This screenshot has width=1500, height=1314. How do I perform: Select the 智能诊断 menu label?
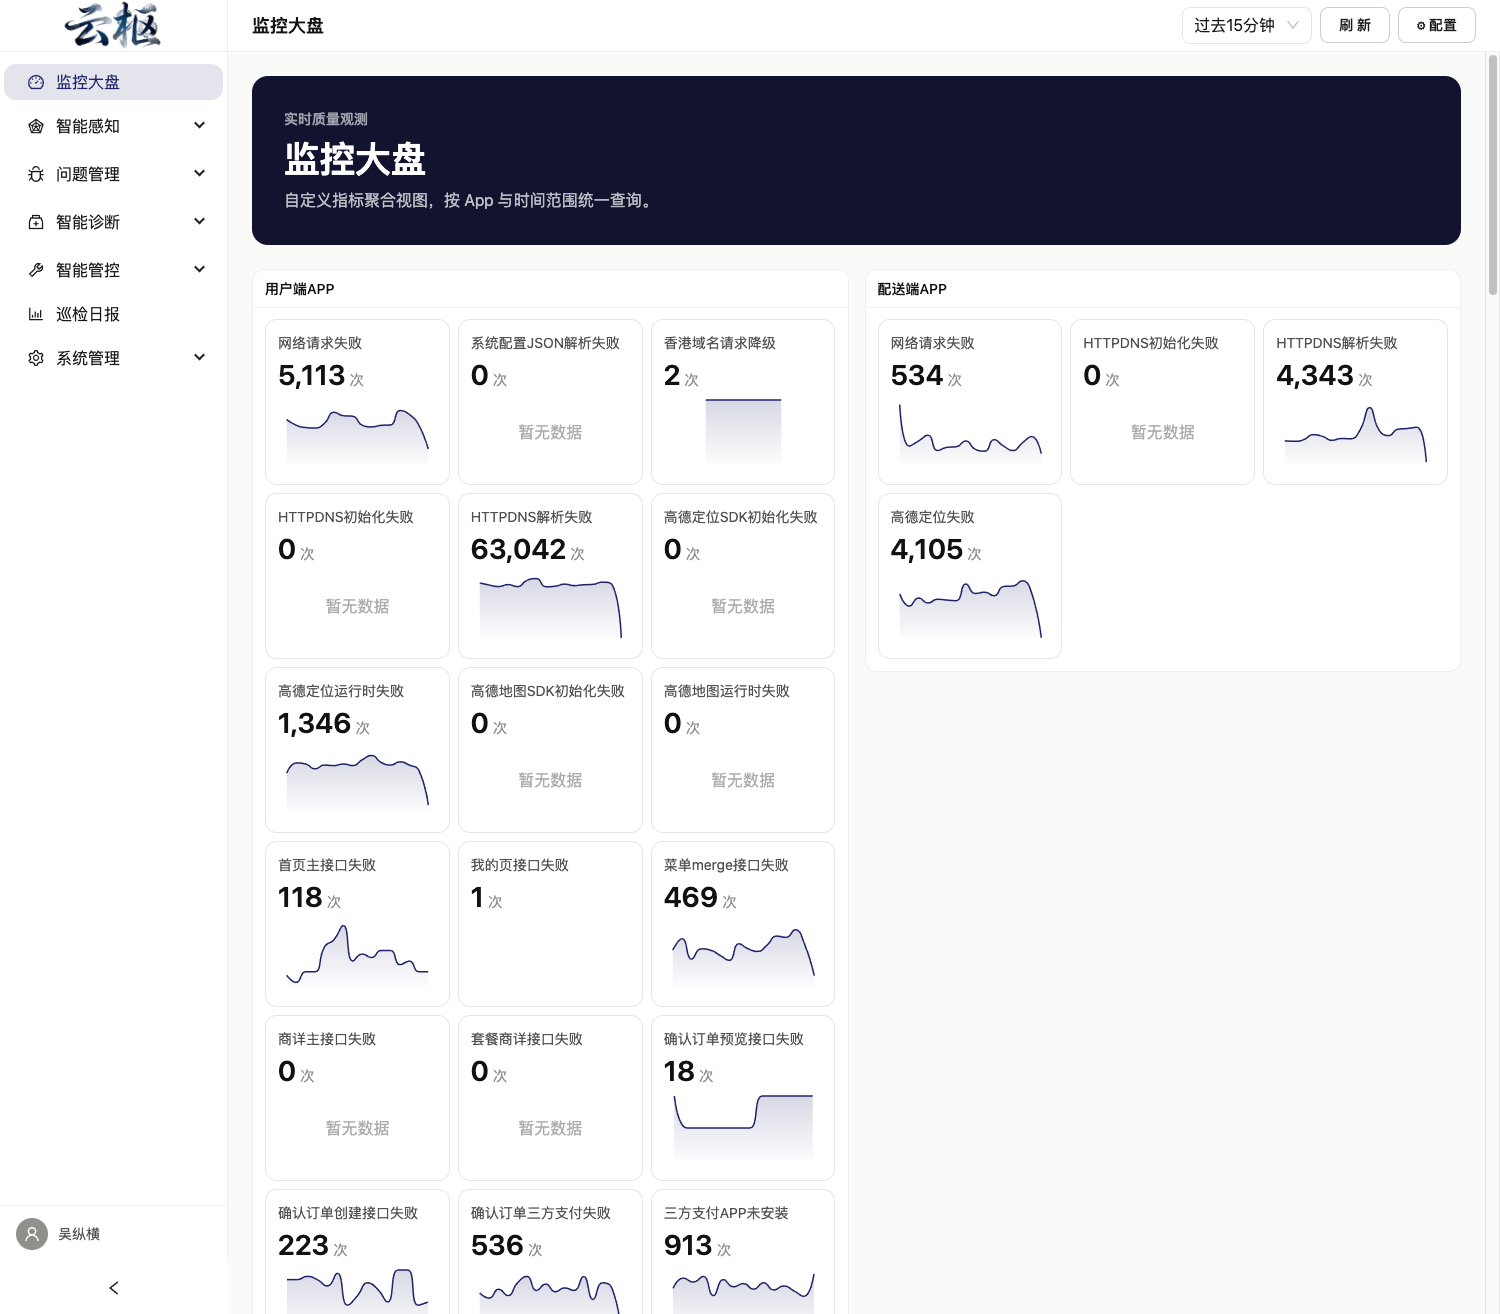[88, 222]
